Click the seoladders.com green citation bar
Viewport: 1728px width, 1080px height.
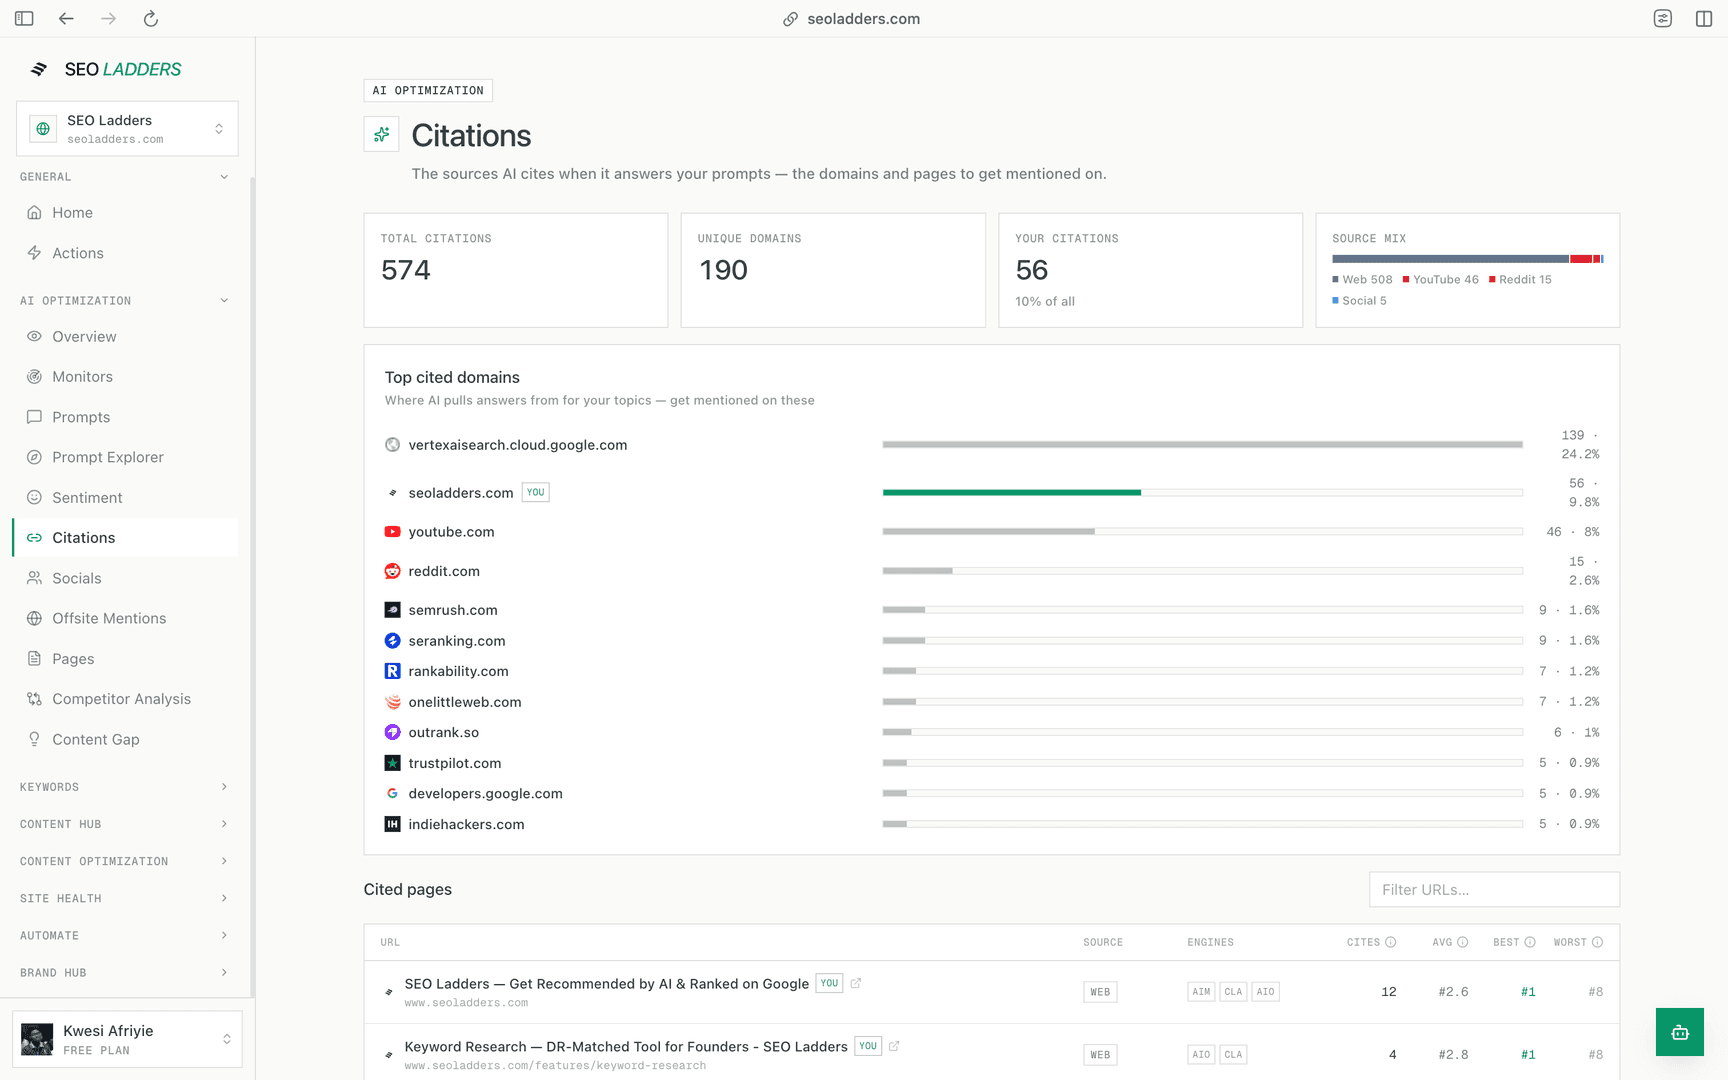click(1011, 492)
